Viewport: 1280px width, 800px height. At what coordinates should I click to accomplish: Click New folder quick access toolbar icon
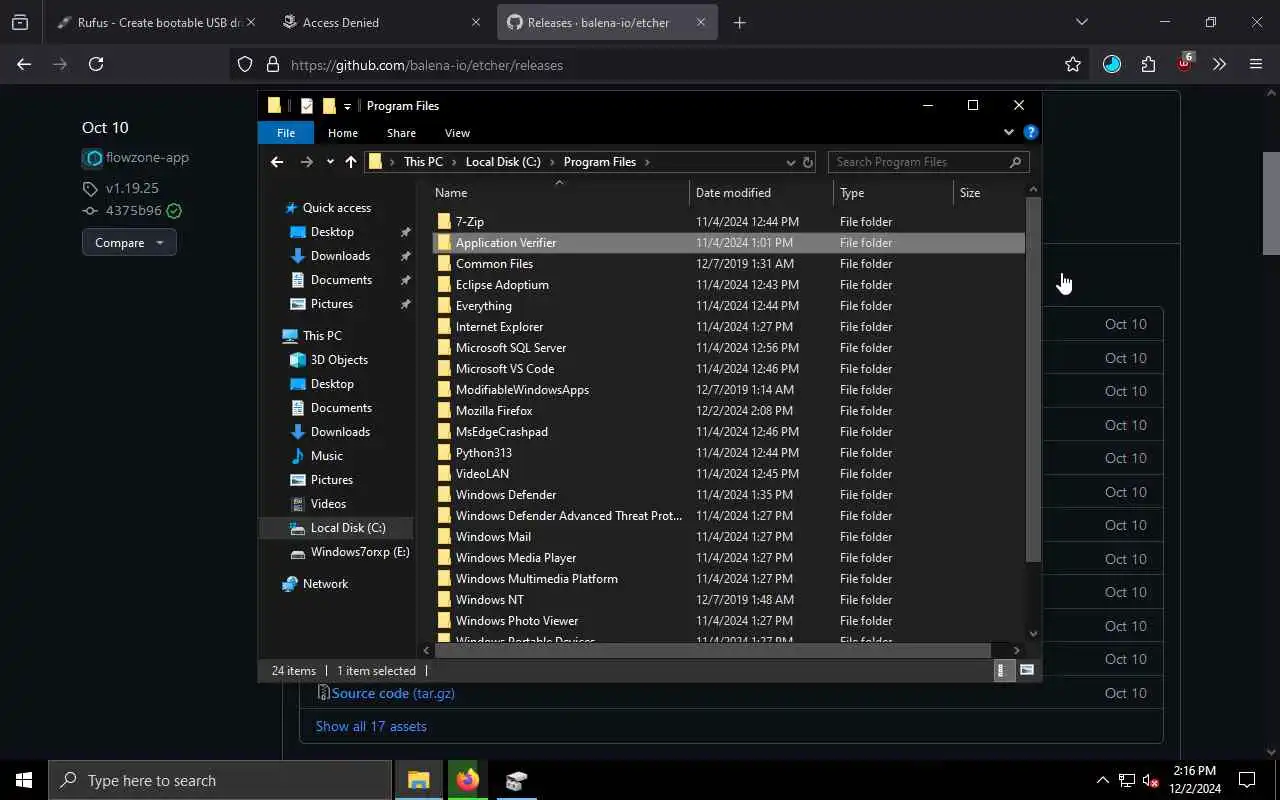point(329,106)
